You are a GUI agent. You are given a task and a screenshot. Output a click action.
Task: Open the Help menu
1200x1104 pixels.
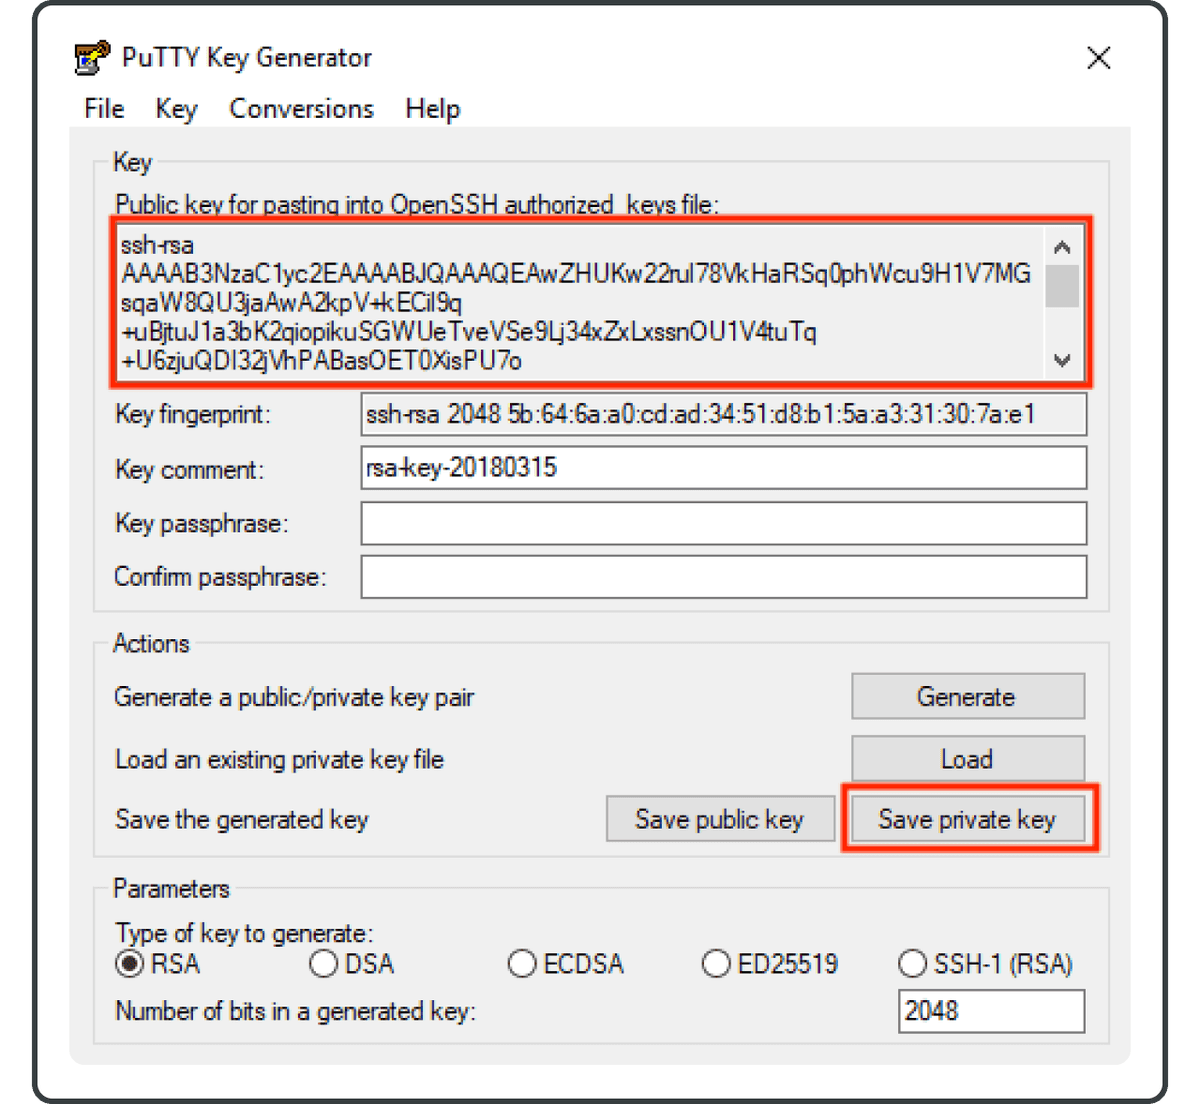[x=432, y=108]
